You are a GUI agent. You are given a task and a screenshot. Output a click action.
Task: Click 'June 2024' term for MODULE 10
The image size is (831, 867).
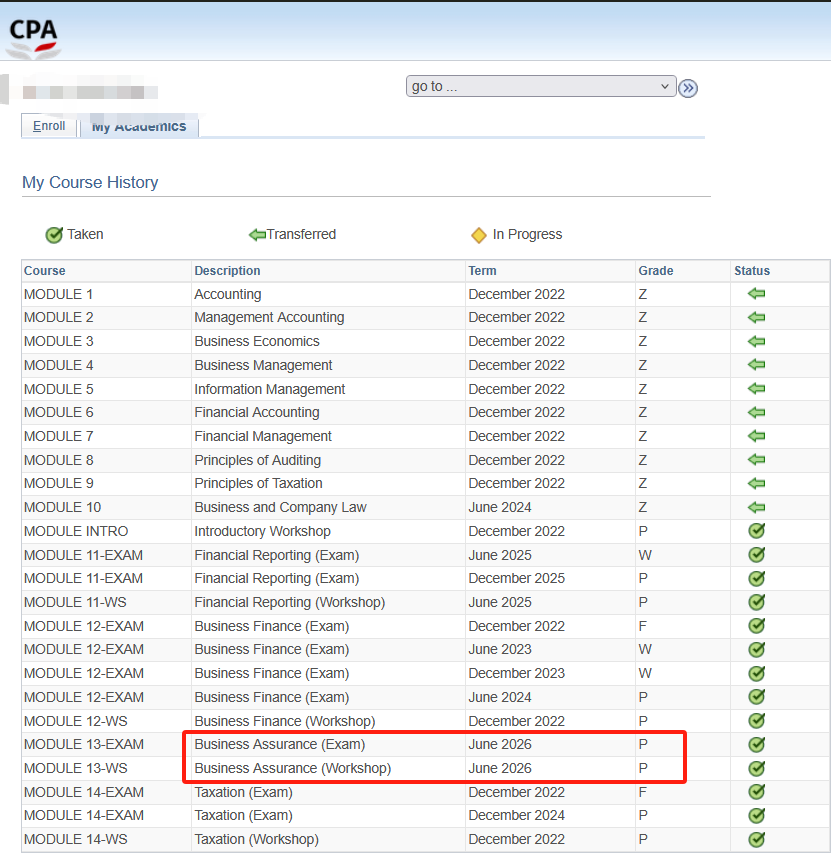[500, 507]
